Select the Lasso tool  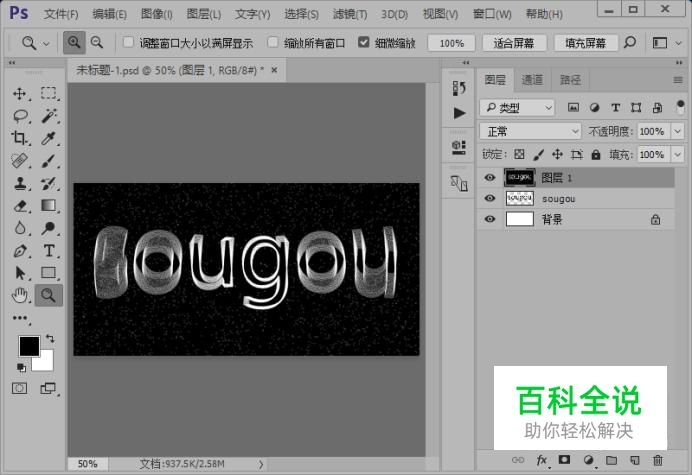pyautogui.click(x=20, y=116)
